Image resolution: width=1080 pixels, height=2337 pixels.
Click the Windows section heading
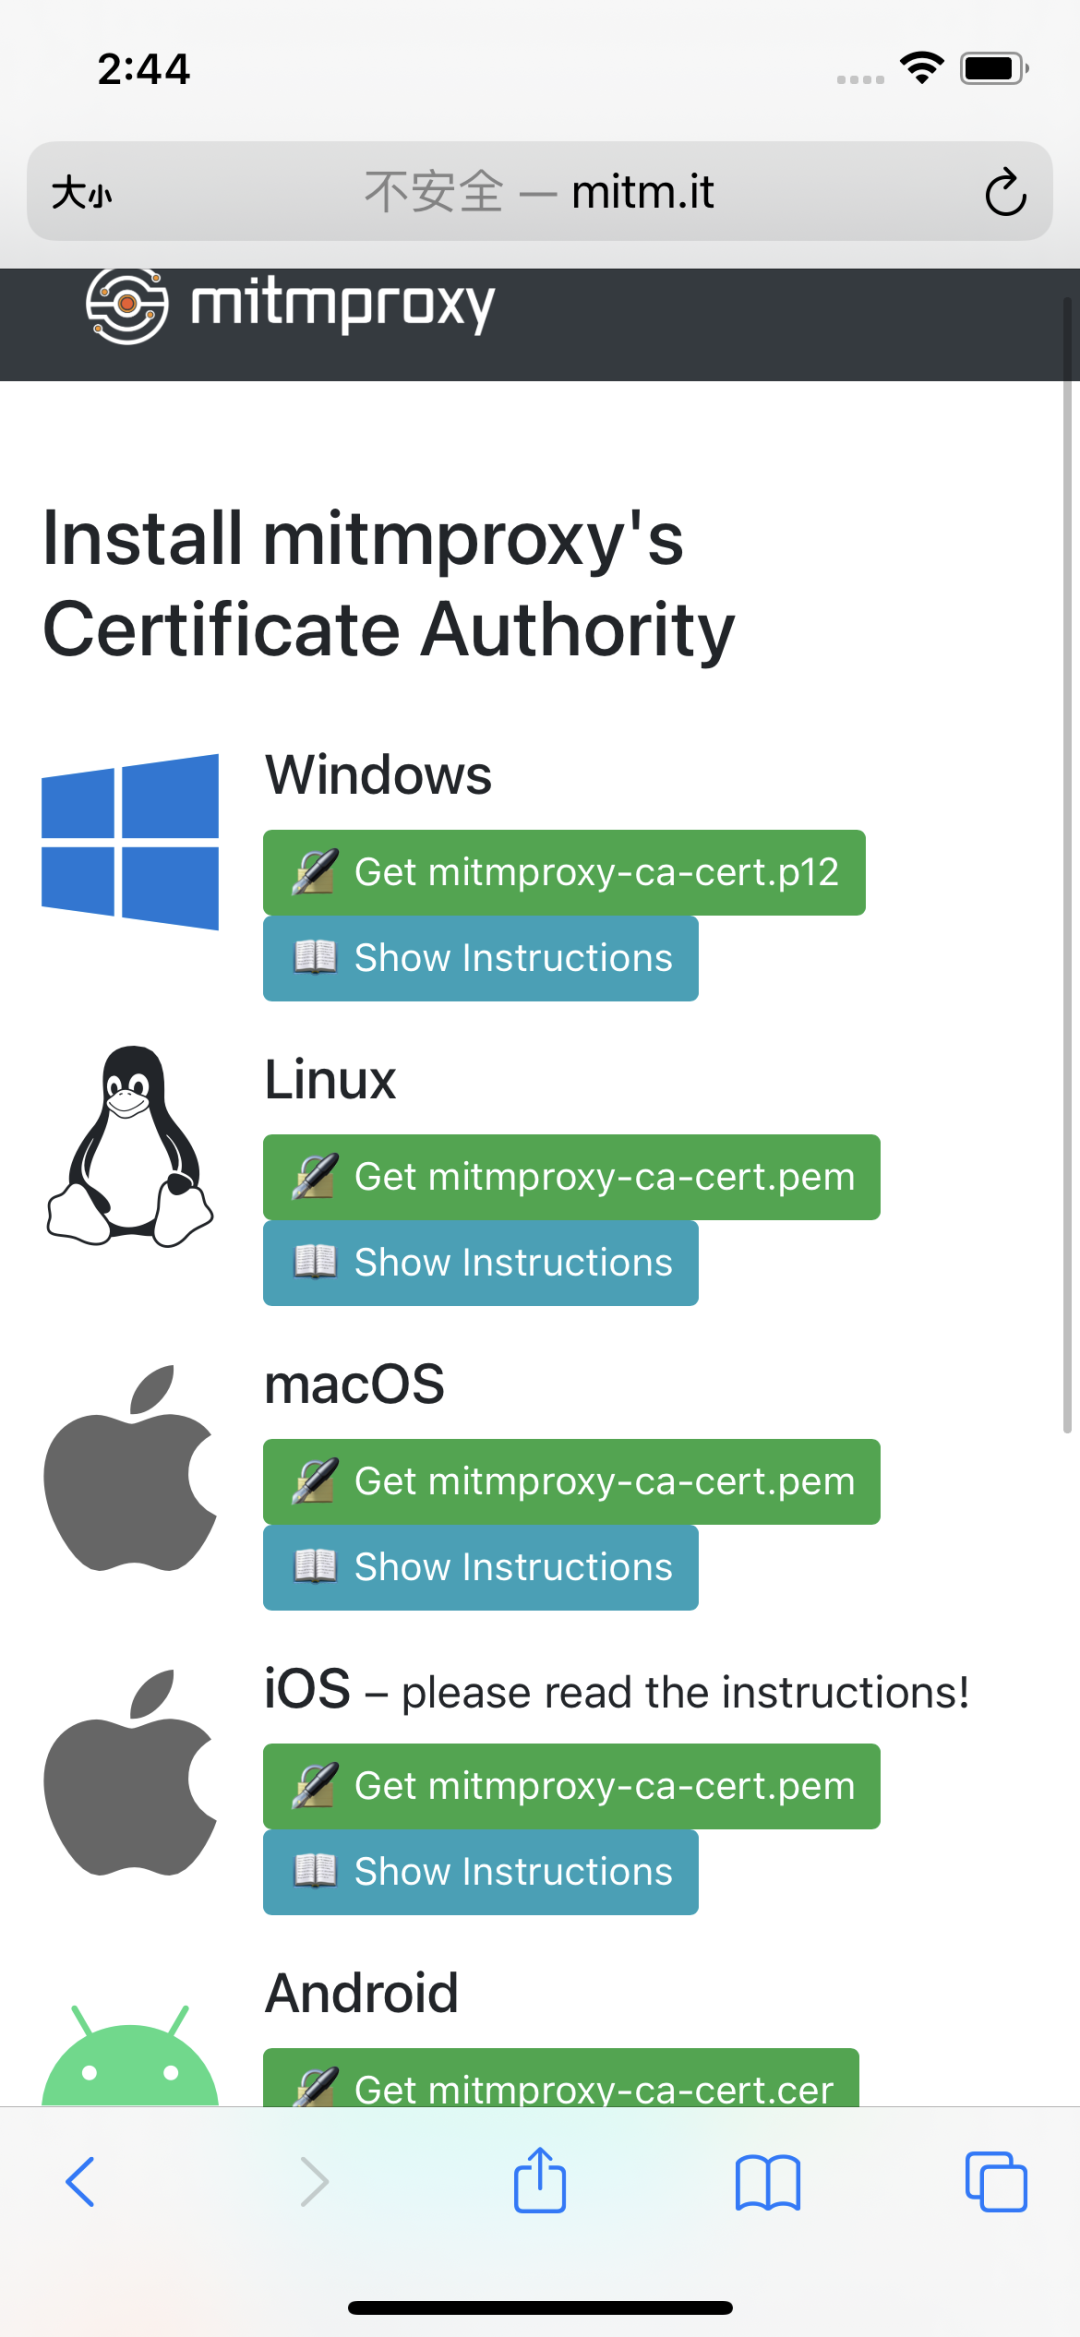pos(378,775)
